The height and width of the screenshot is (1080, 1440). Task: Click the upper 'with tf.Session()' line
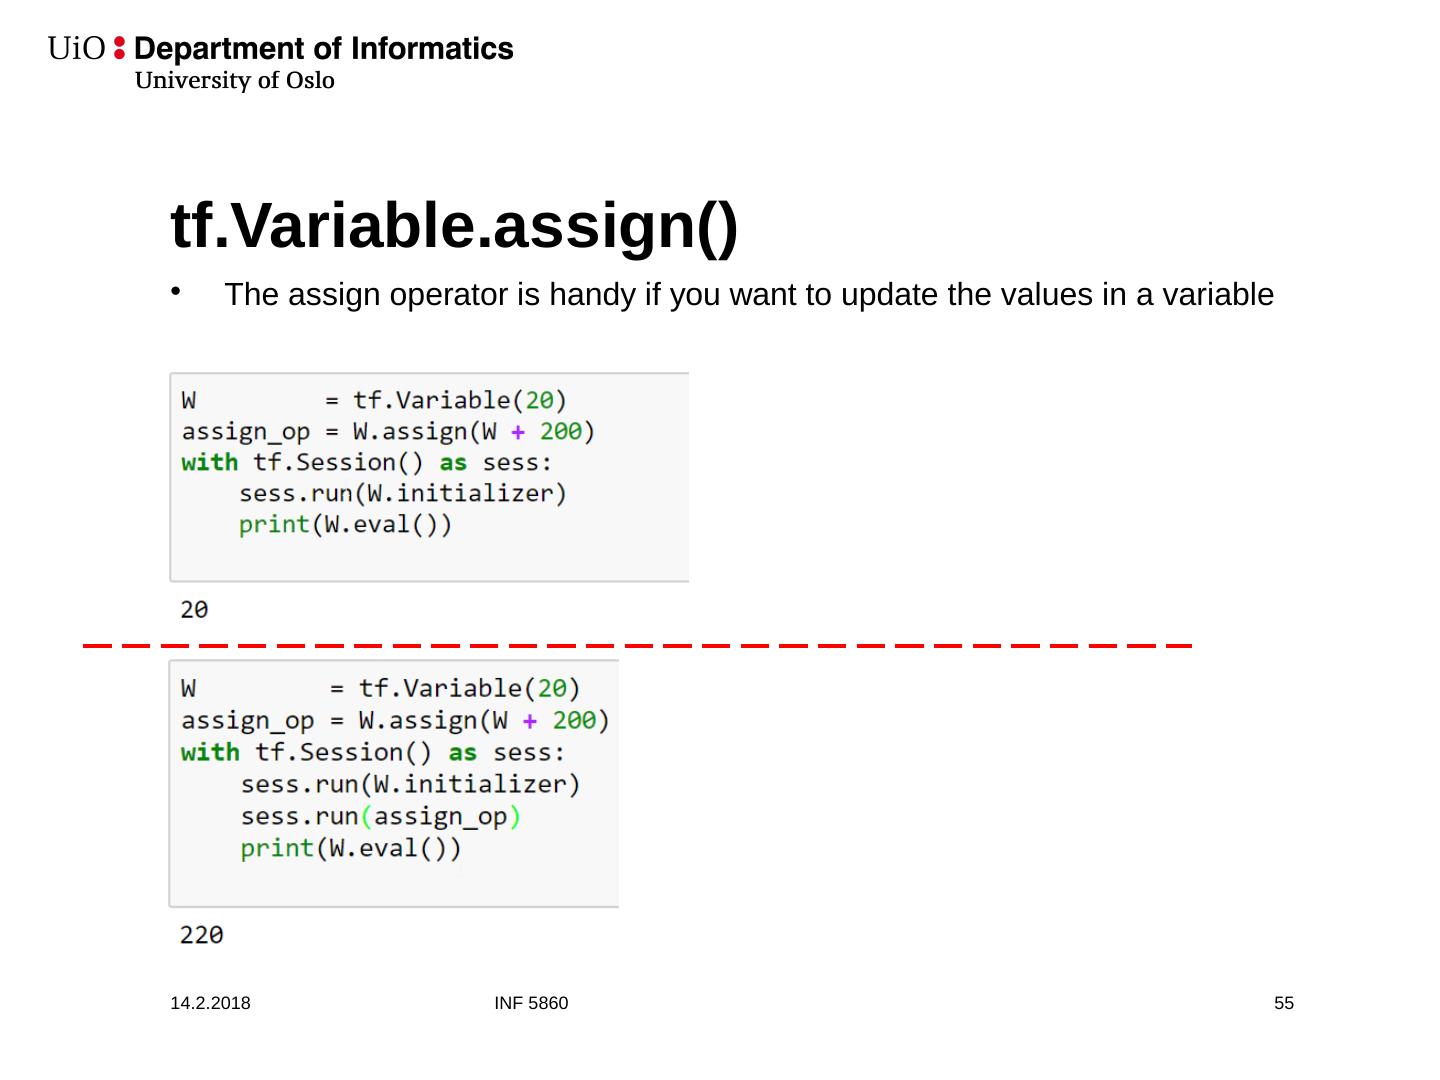[x=366, y=463]
